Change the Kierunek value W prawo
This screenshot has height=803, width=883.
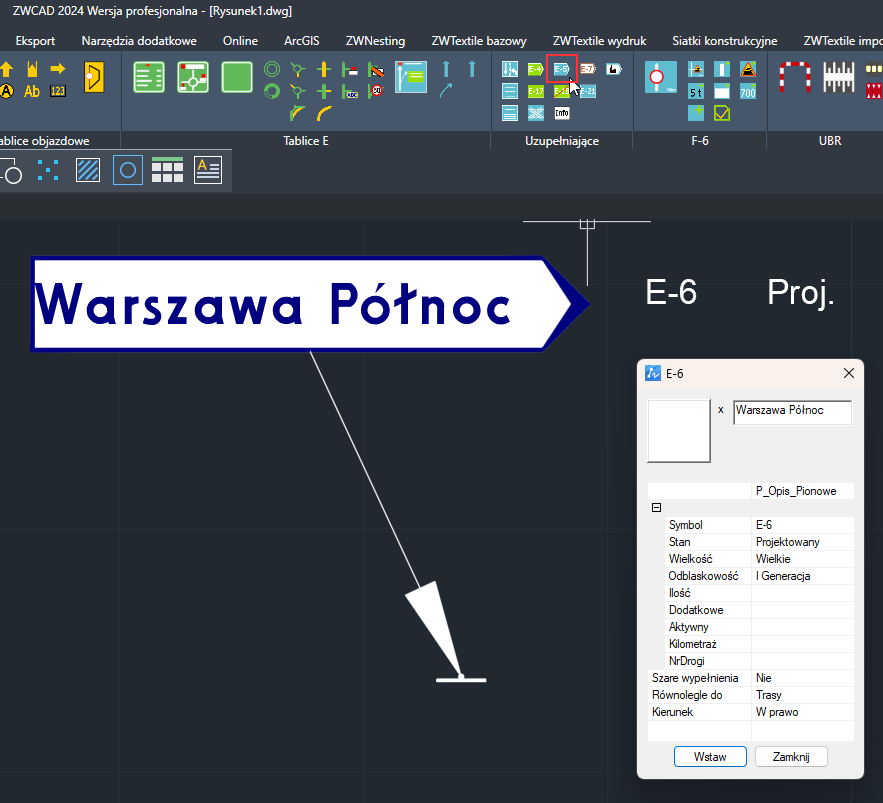click(803, 712)
